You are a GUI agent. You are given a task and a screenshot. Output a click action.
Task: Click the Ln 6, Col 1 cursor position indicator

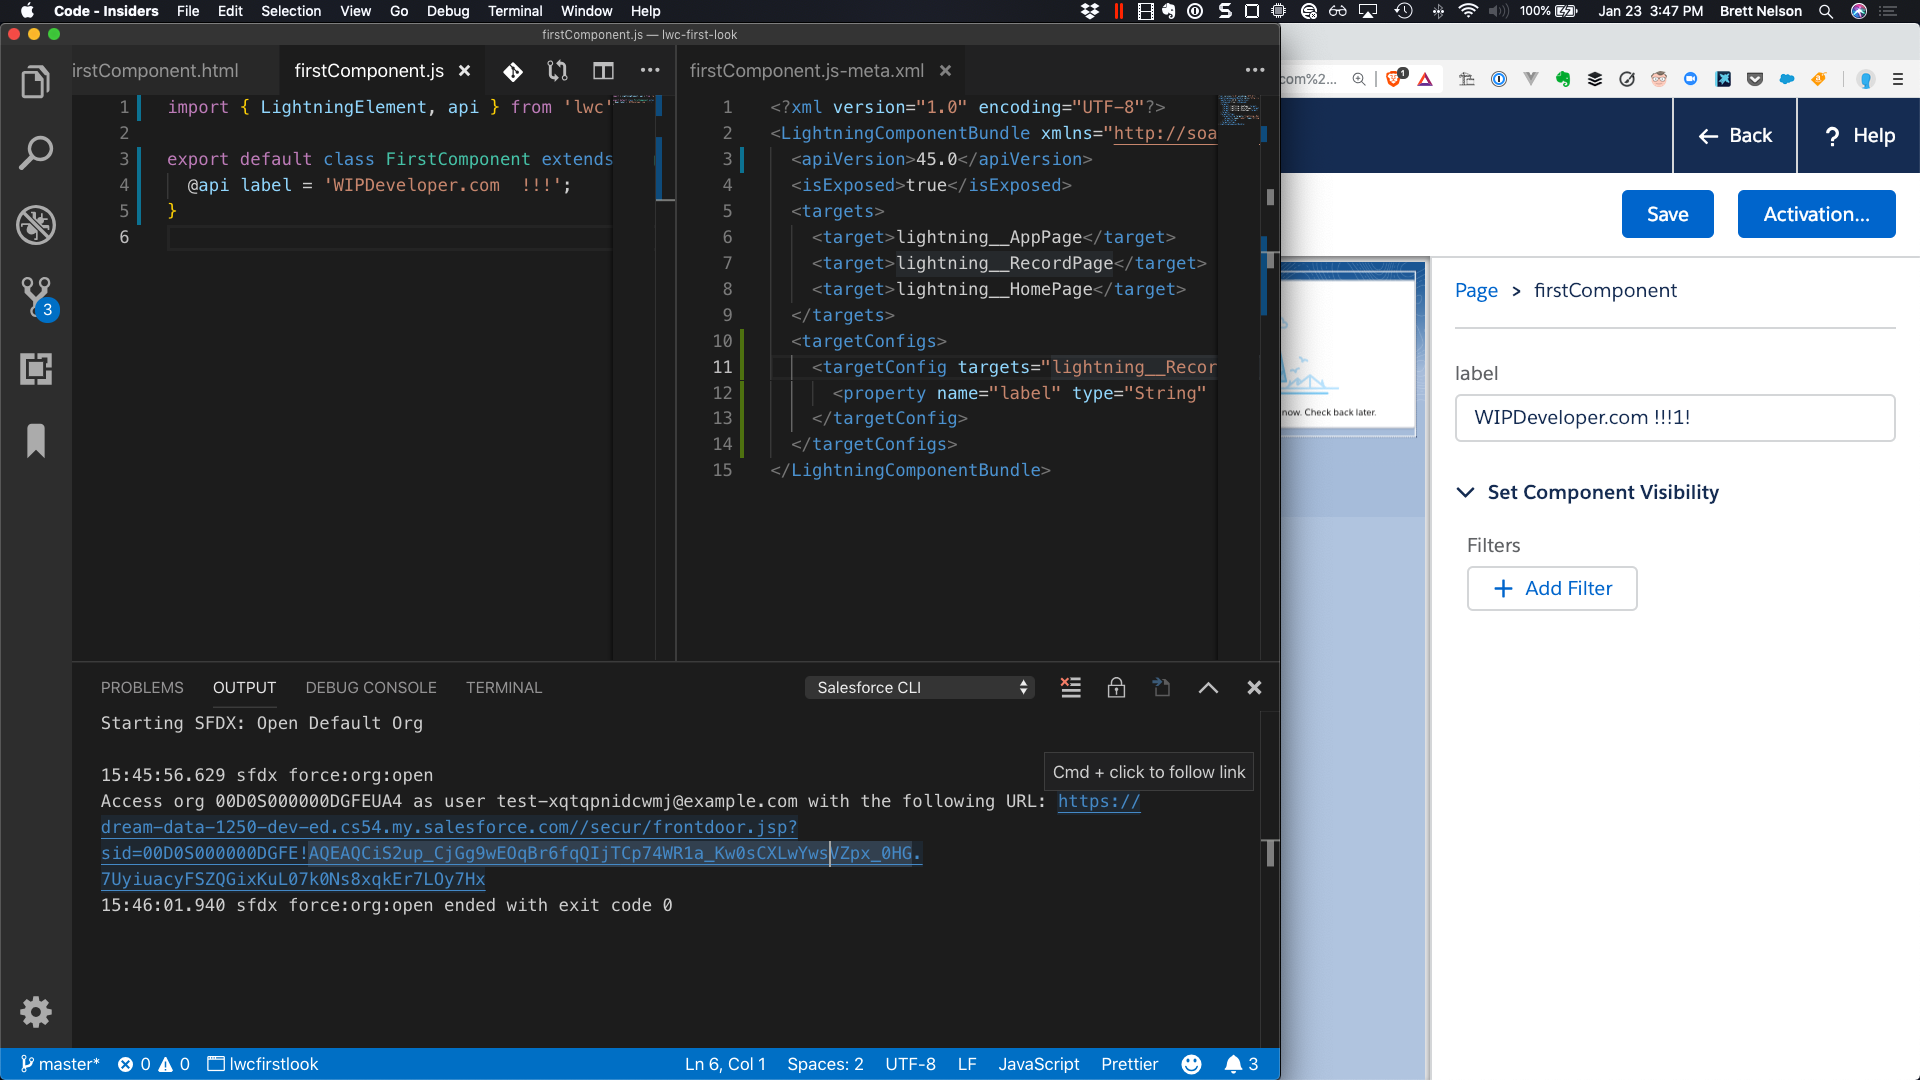725,1064
